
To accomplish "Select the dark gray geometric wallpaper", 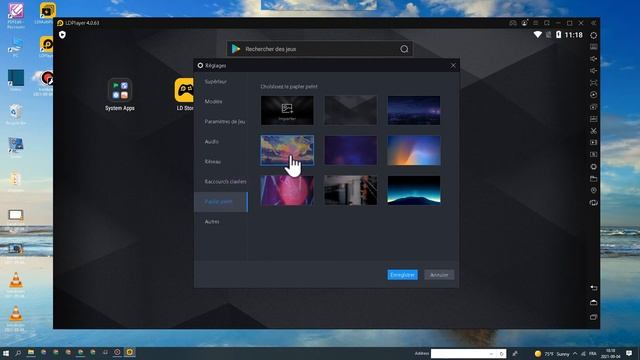I will click(x=351, y=111).
